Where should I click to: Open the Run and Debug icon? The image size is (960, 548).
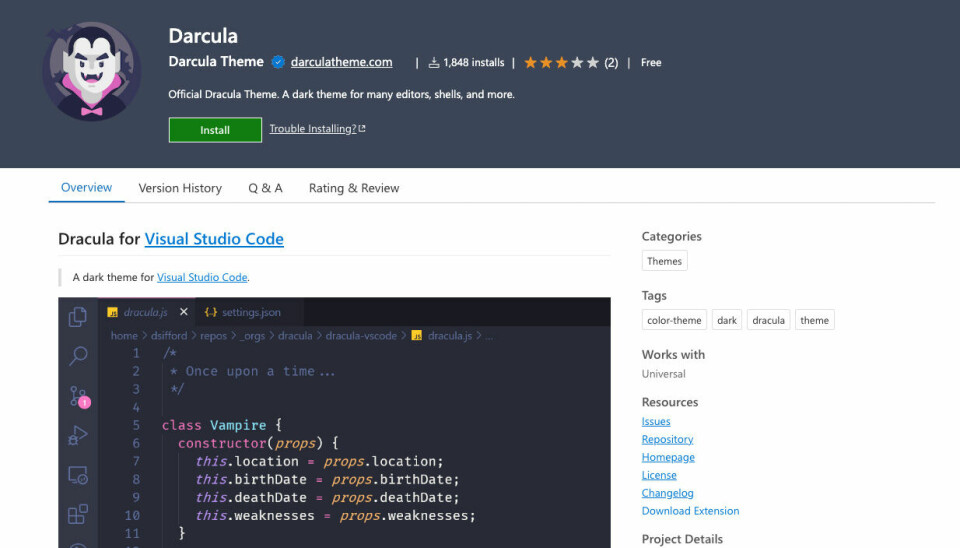(78, 435)
